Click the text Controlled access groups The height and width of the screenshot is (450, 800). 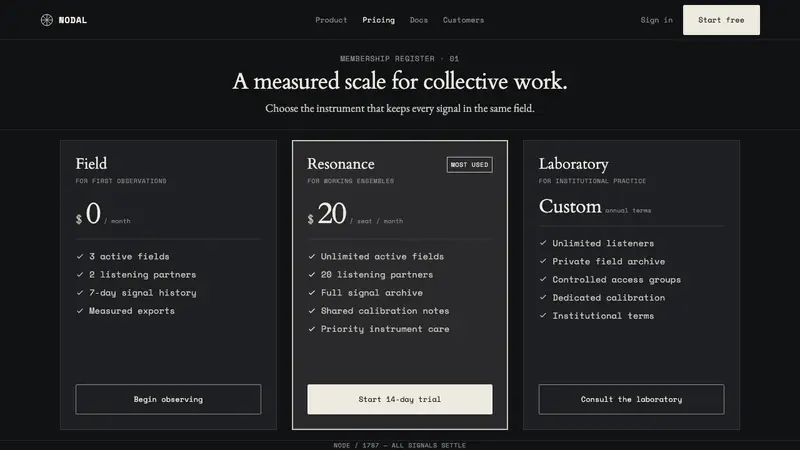click(x=616, y=280)
